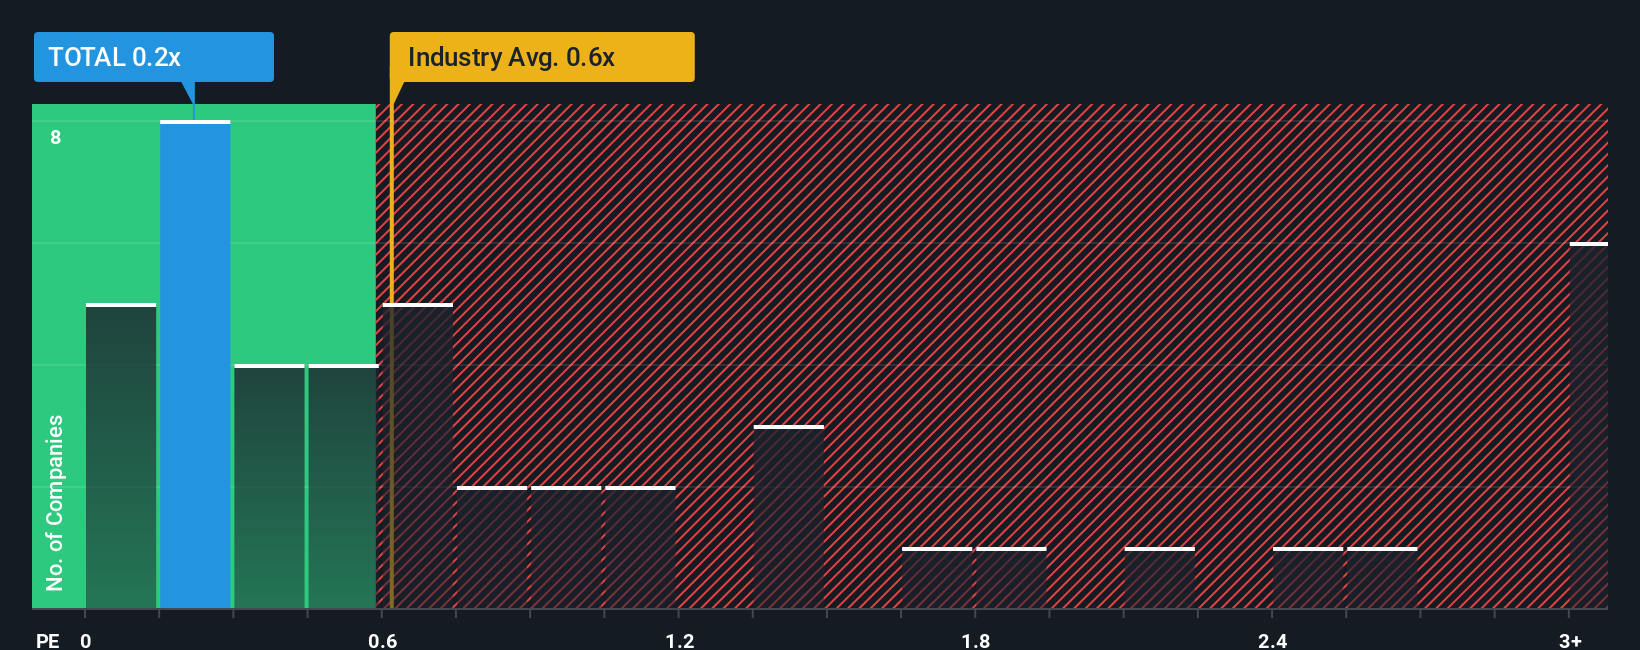Click the 3+ rightmost histogram bar

click(1589, 425)
